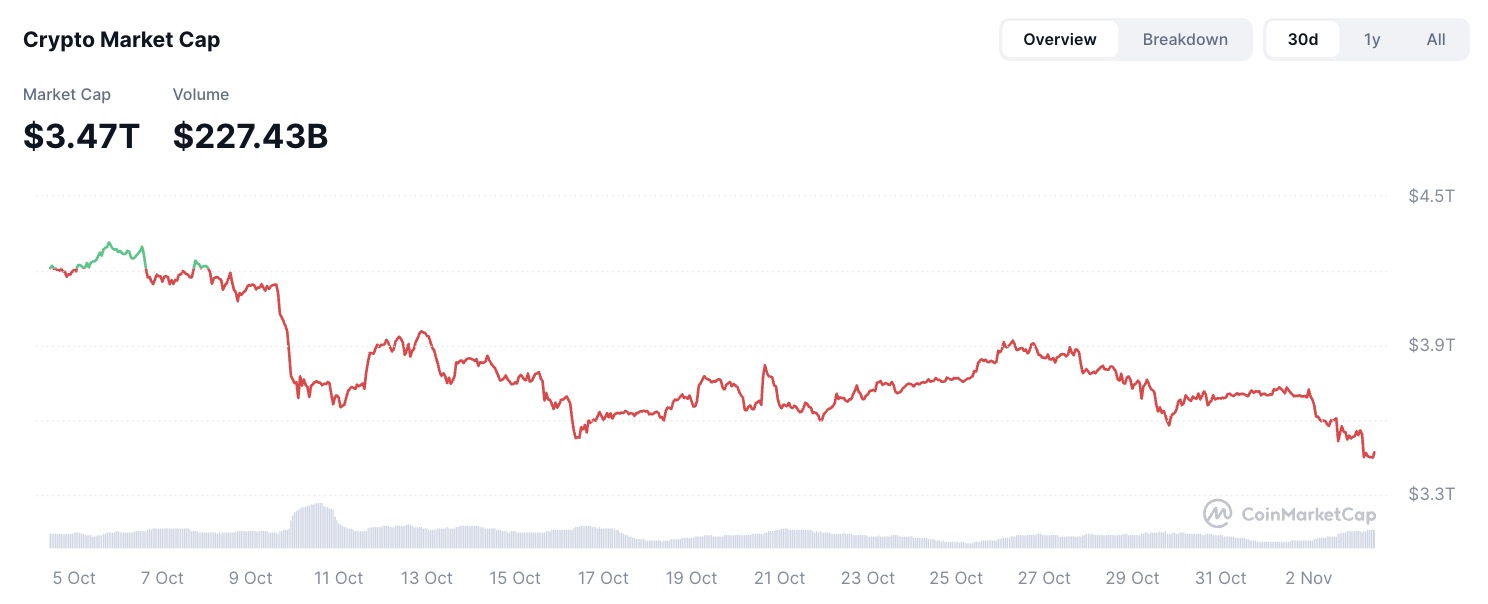The image size is (1488, 604).
Task: Switch to the Overview tab
Action: tap(1060, 40)
